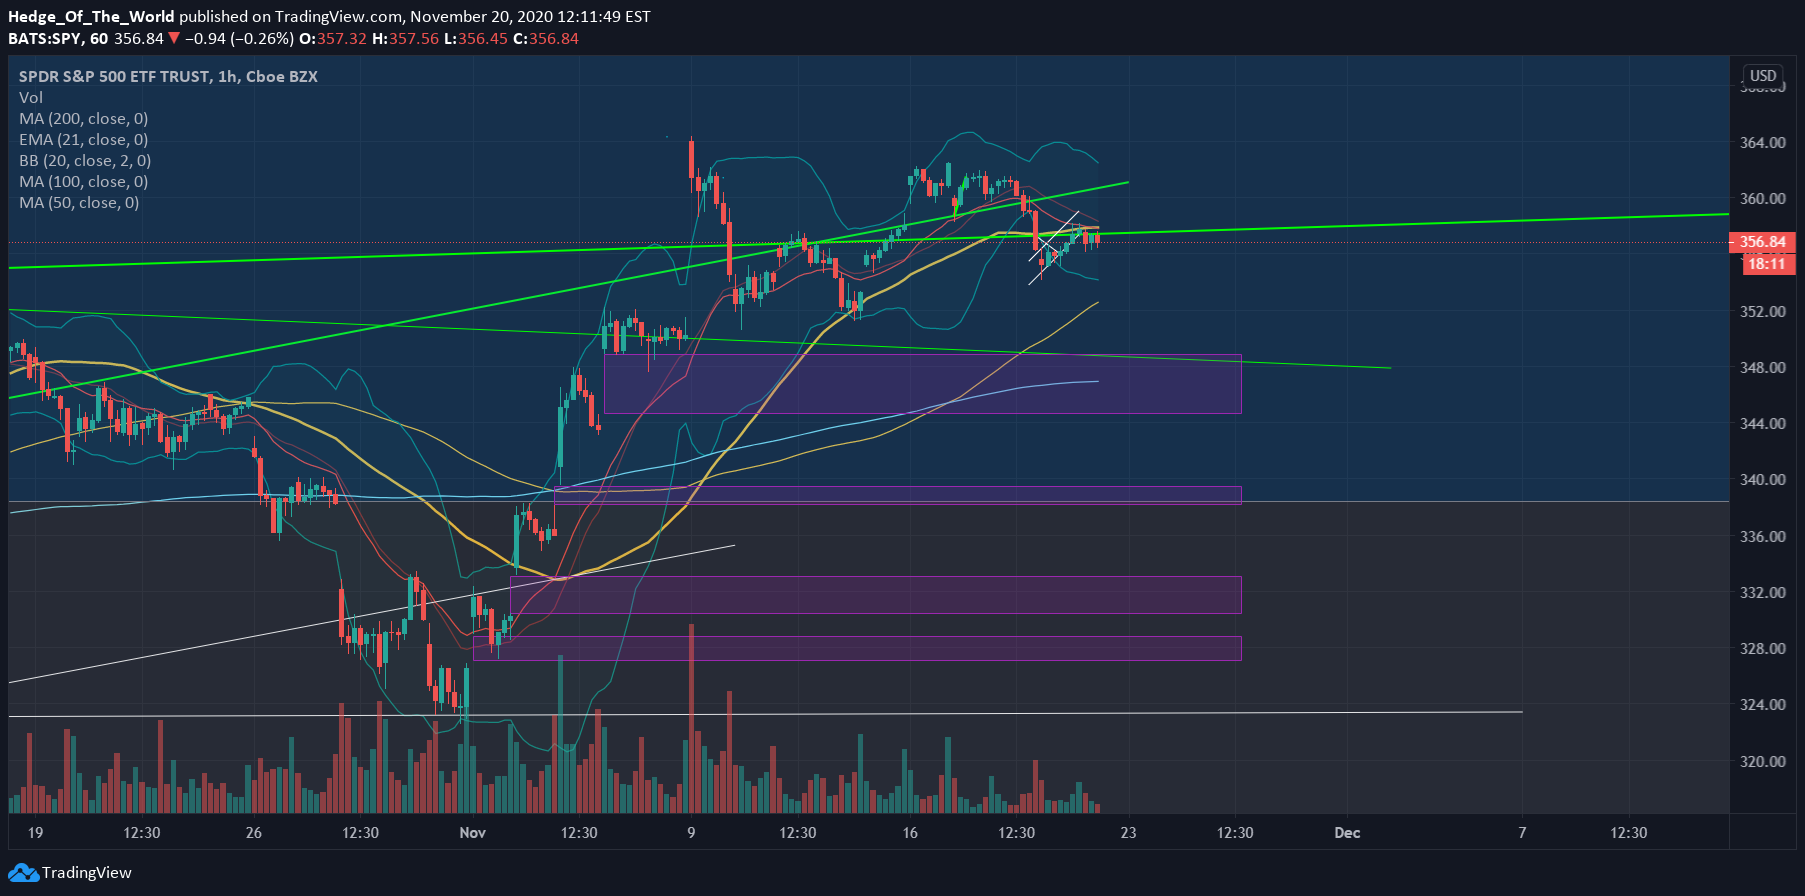
Task: Click the 7 date label on time axis
Action: (1522, 832)
